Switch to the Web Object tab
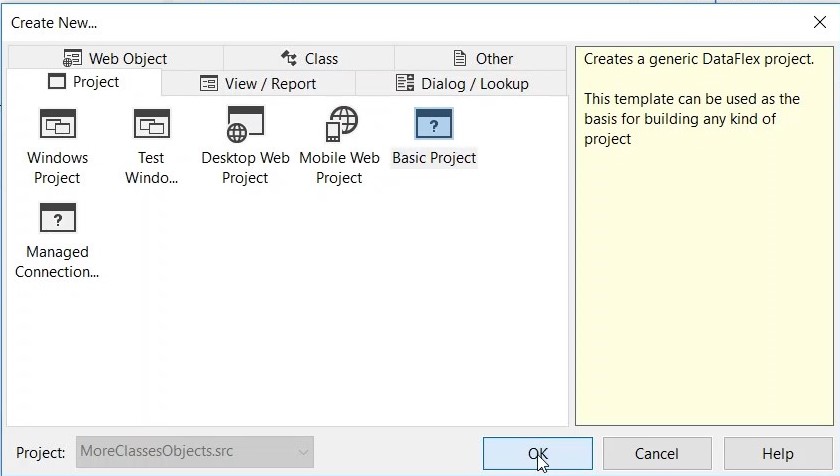This screenshot has height=476, width=840. 115,58
